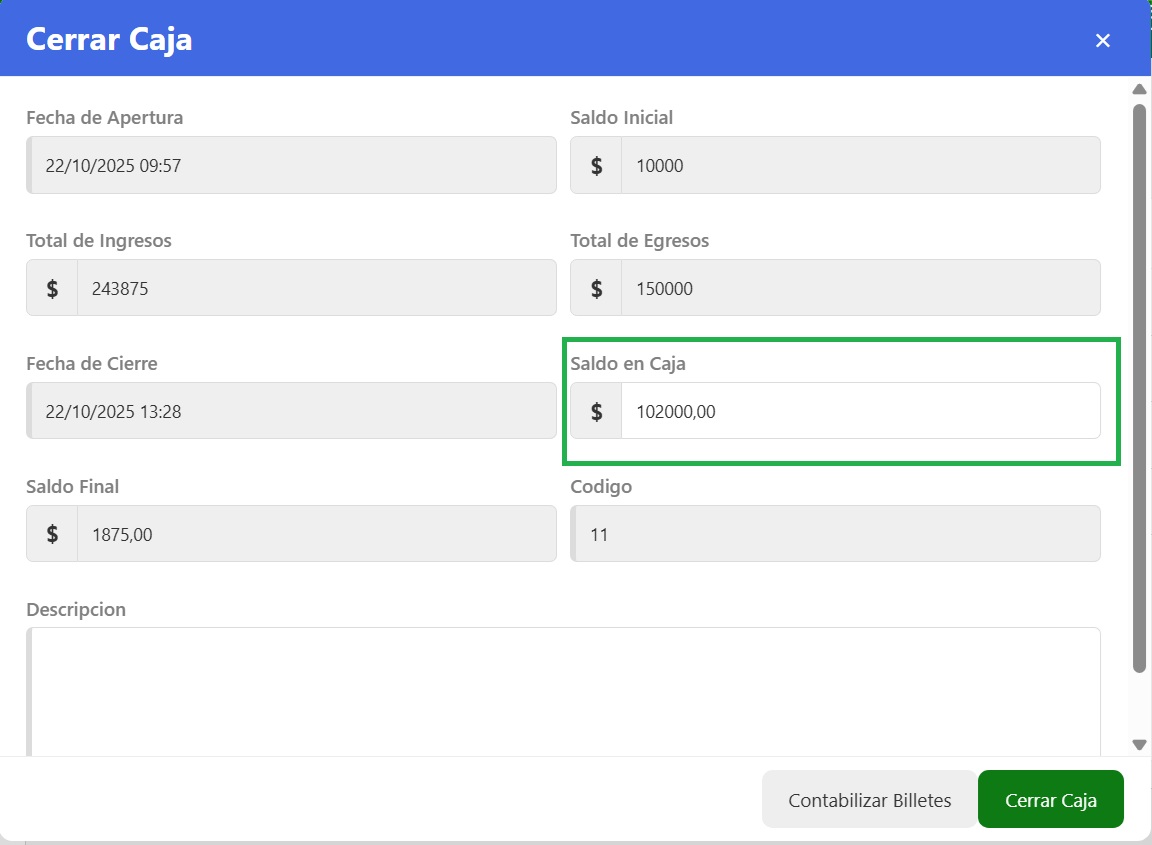1152x845 pixels.
Task: Click the dollar icon beside Saldo en Caja
Action: point(597,411)
